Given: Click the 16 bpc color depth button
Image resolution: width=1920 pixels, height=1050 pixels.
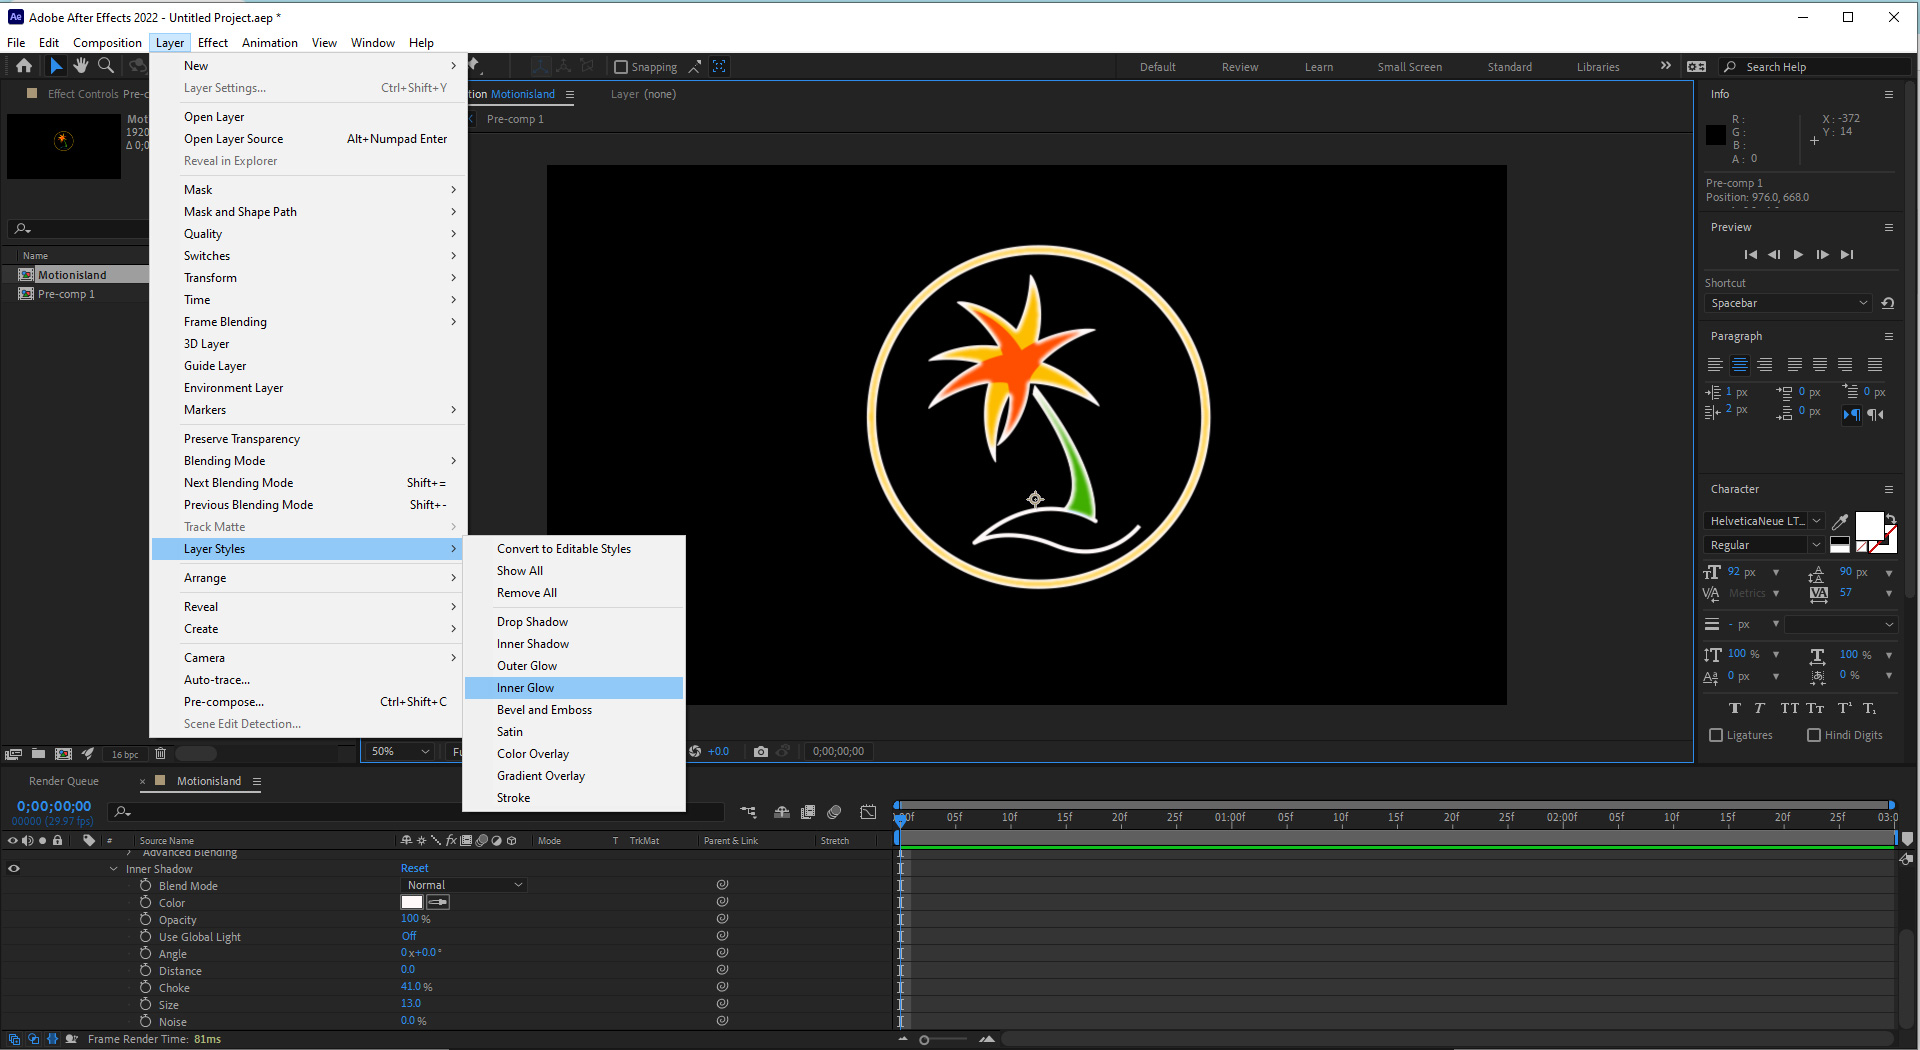Looking at the screenshot, I should pyautogui.click(x=125, y=755).
